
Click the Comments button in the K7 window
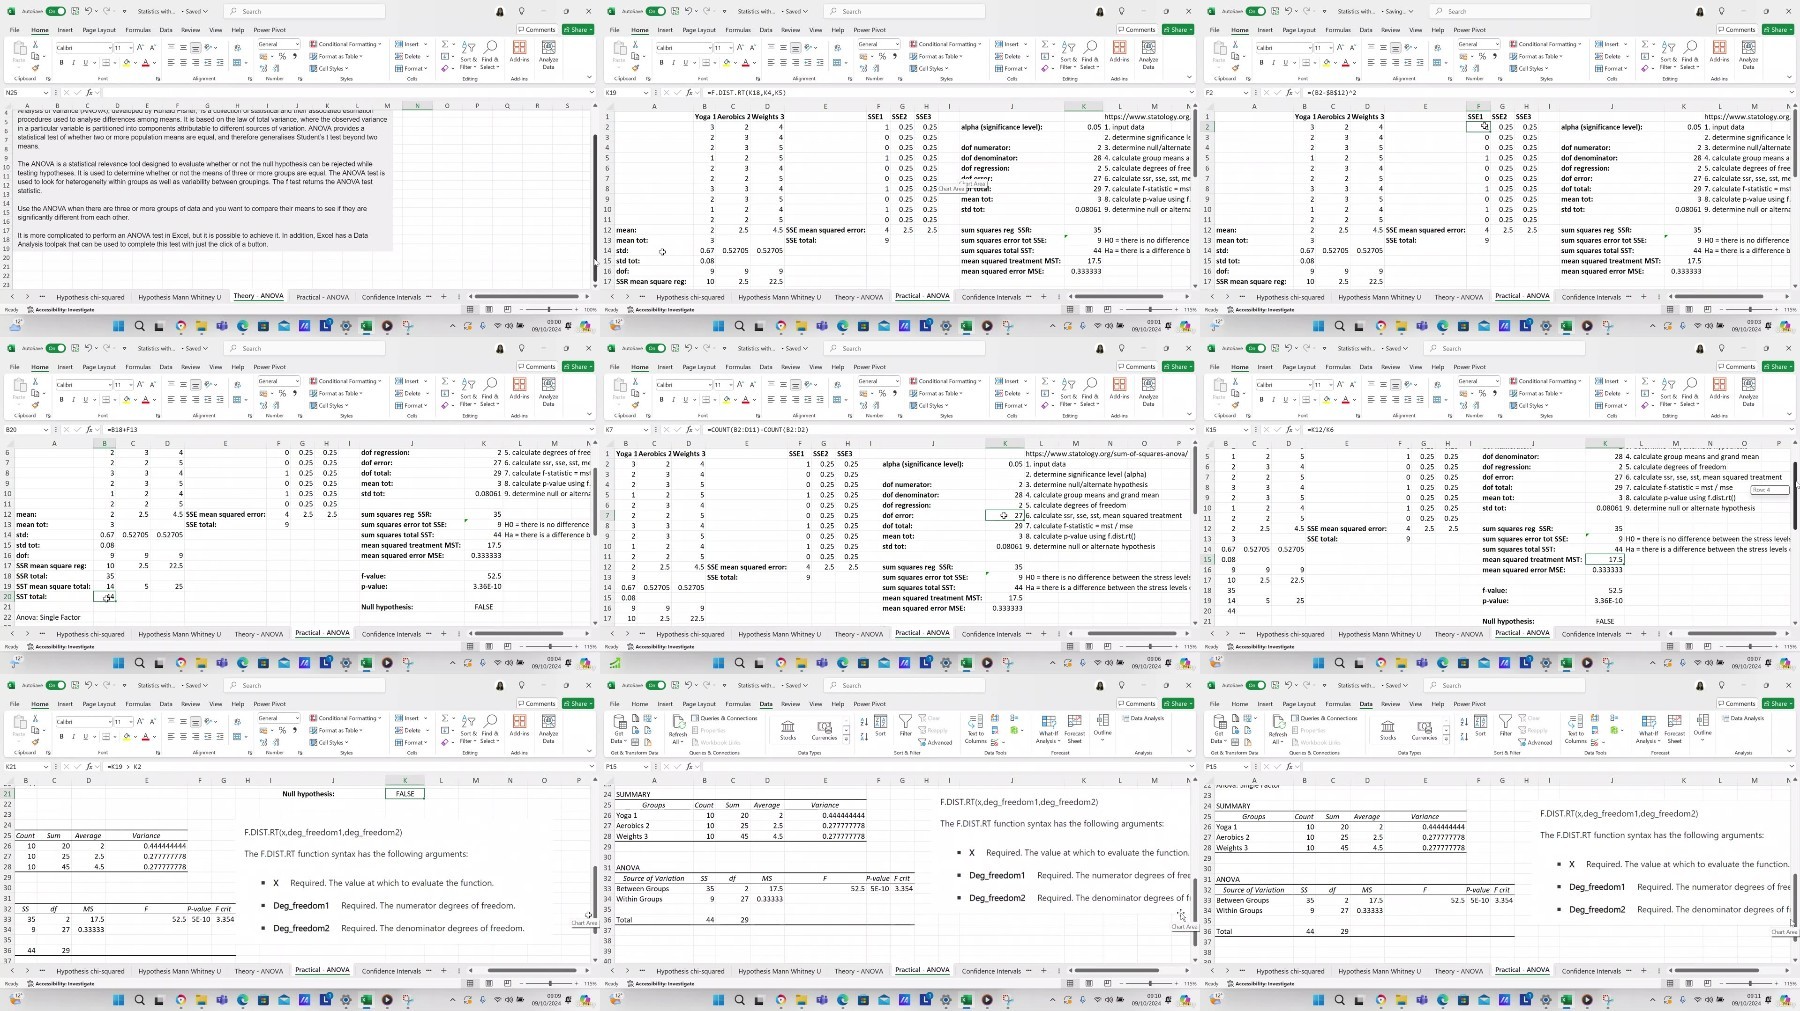[x=1137, y=367]
